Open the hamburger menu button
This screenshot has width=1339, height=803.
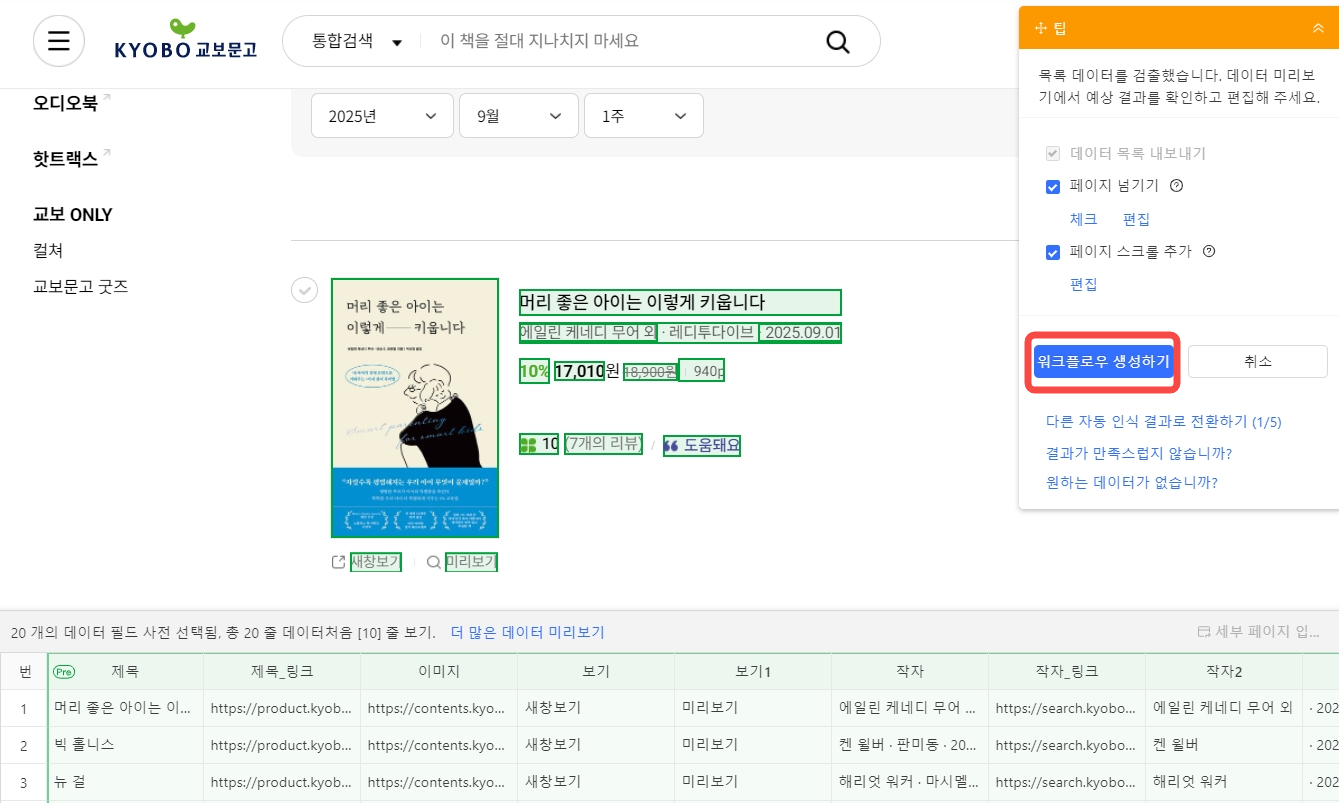point(58,41)
